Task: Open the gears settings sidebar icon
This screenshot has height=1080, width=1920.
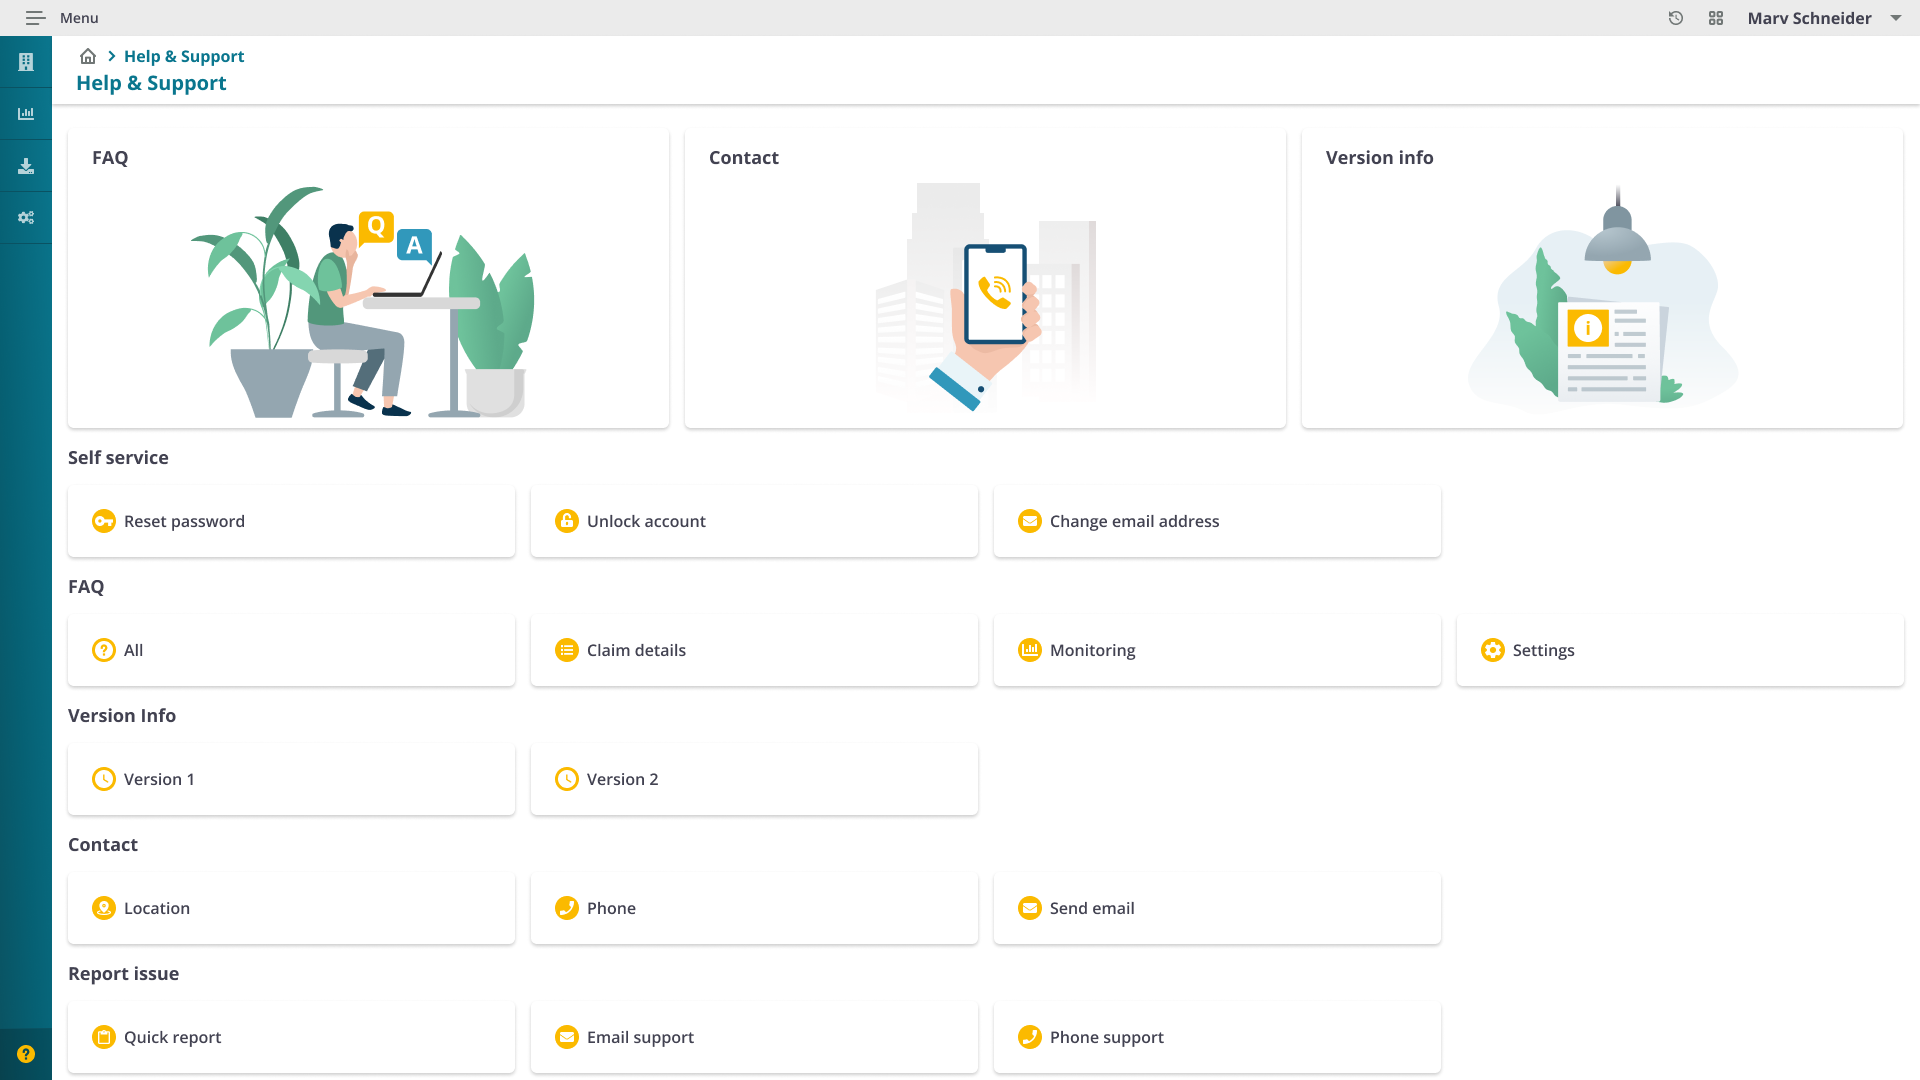Action: coord(26,218)
